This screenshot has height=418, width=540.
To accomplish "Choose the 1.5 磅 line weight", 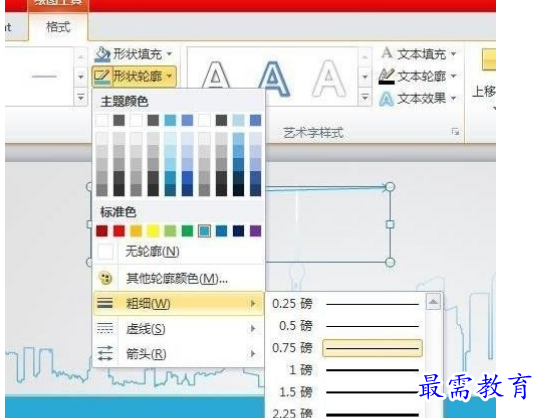I will pyautogui.click(x=346, y=392).
